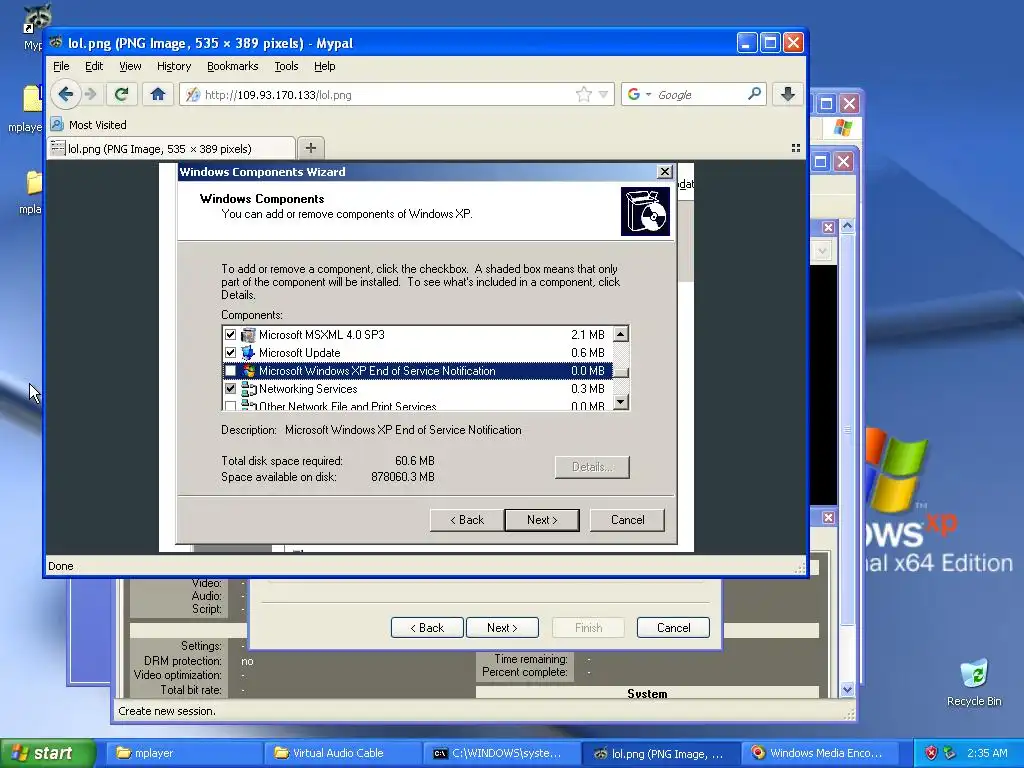Click the Google search engine icon
Screen dimensions: 1024x768
pyautogui.click(x=633, y=95)
